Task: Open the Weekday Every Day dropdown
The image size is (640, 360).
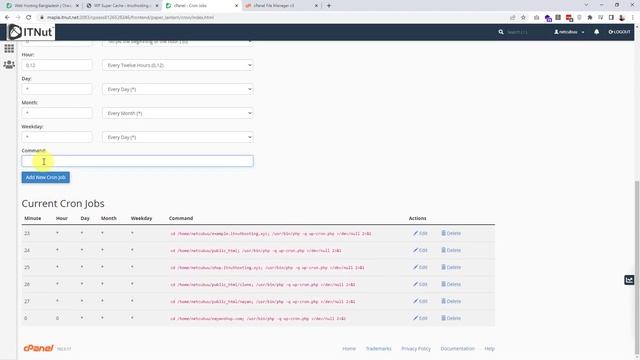Action: click(x=178, y=137)
